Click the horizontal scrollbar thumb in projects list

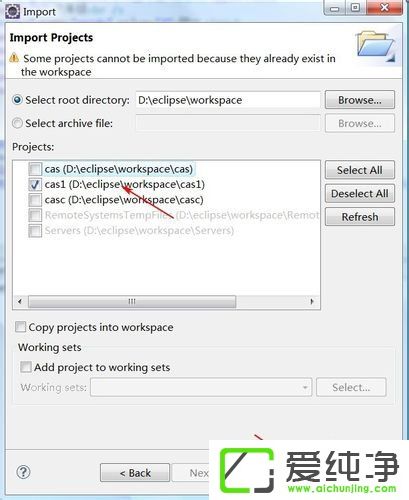(x=132, y=302)
